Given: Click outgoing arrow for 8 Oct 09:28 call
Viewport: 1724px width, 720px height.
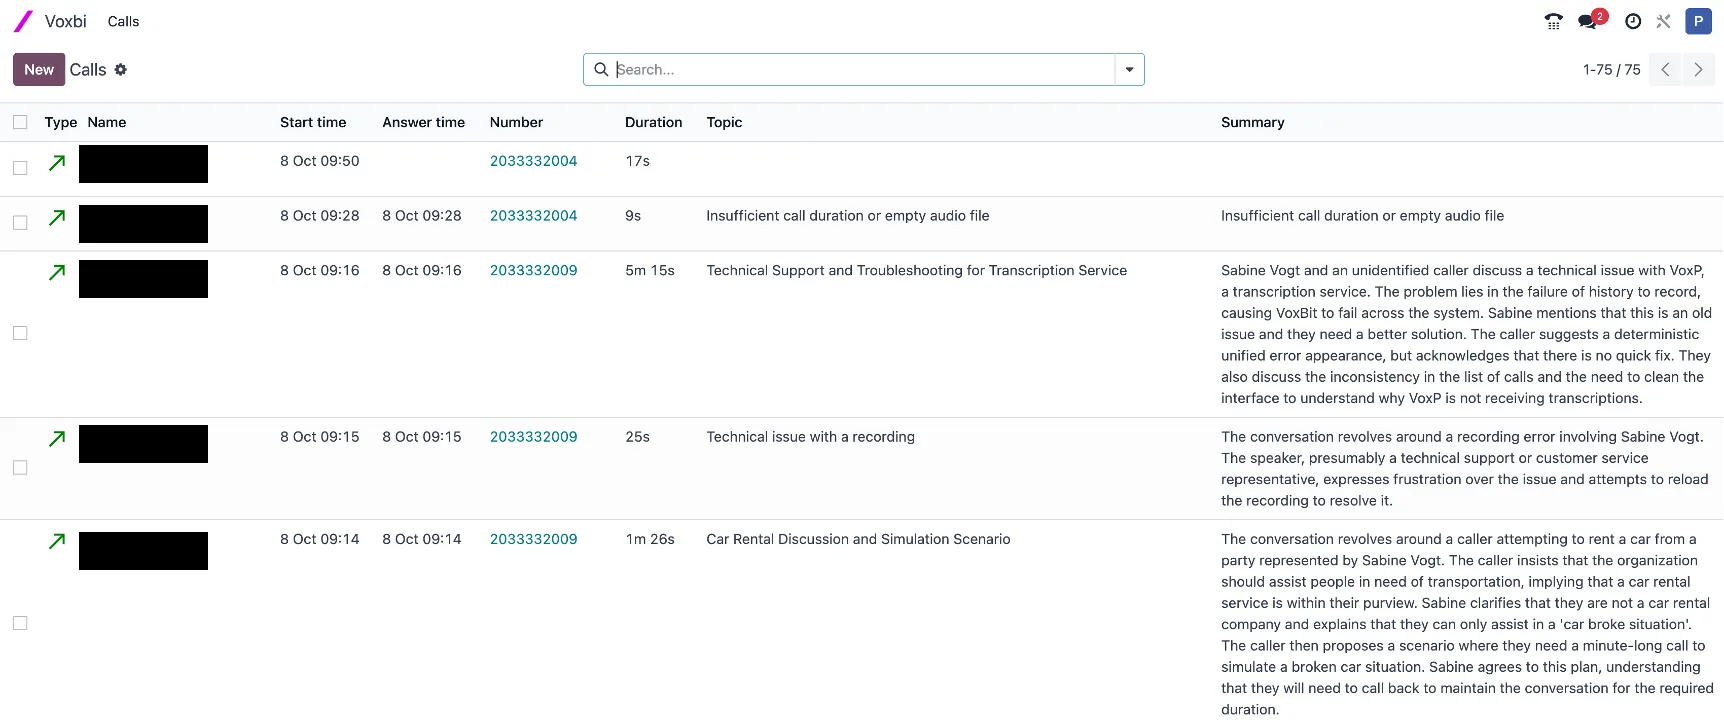Looking at the screenshot, I should pyautogui.click(x=57, y=218).
